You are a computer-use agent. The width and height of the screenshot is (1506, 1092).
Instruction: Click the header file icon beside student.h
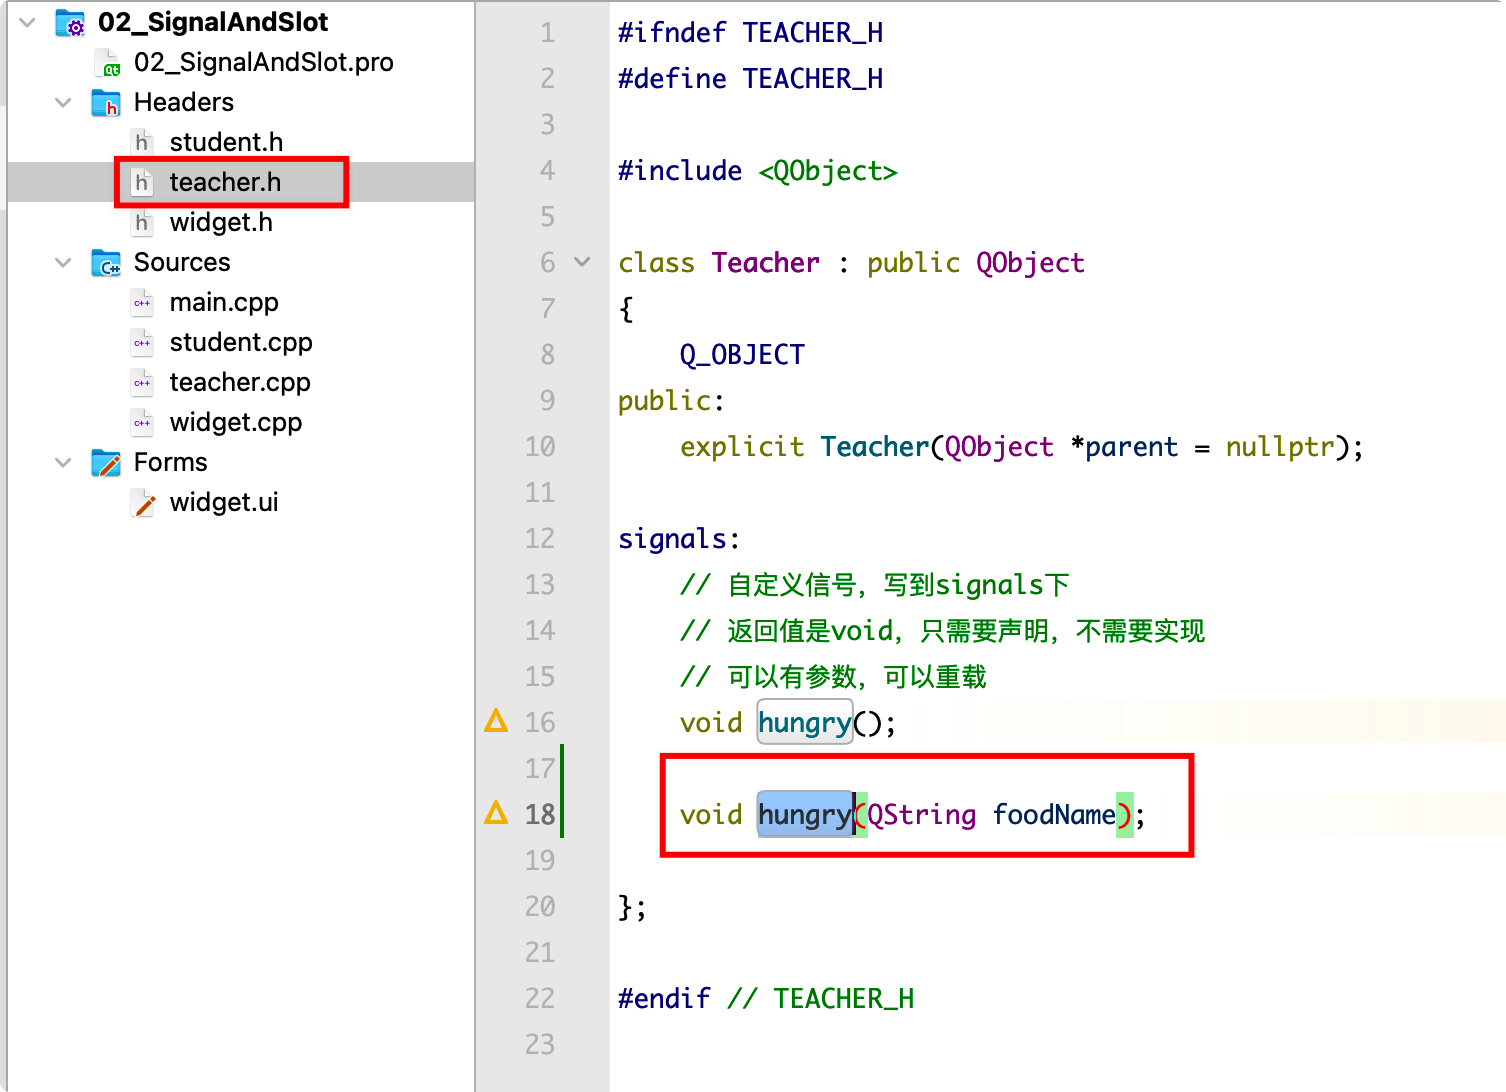pyautogui.click(x=142, y=141)
